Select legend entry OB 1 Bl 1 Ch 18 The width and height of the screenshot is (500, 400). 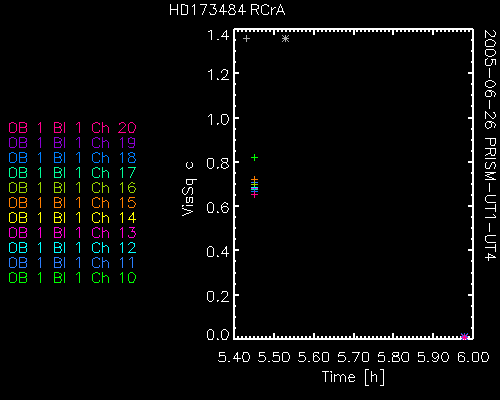click(x=72, y=158)
